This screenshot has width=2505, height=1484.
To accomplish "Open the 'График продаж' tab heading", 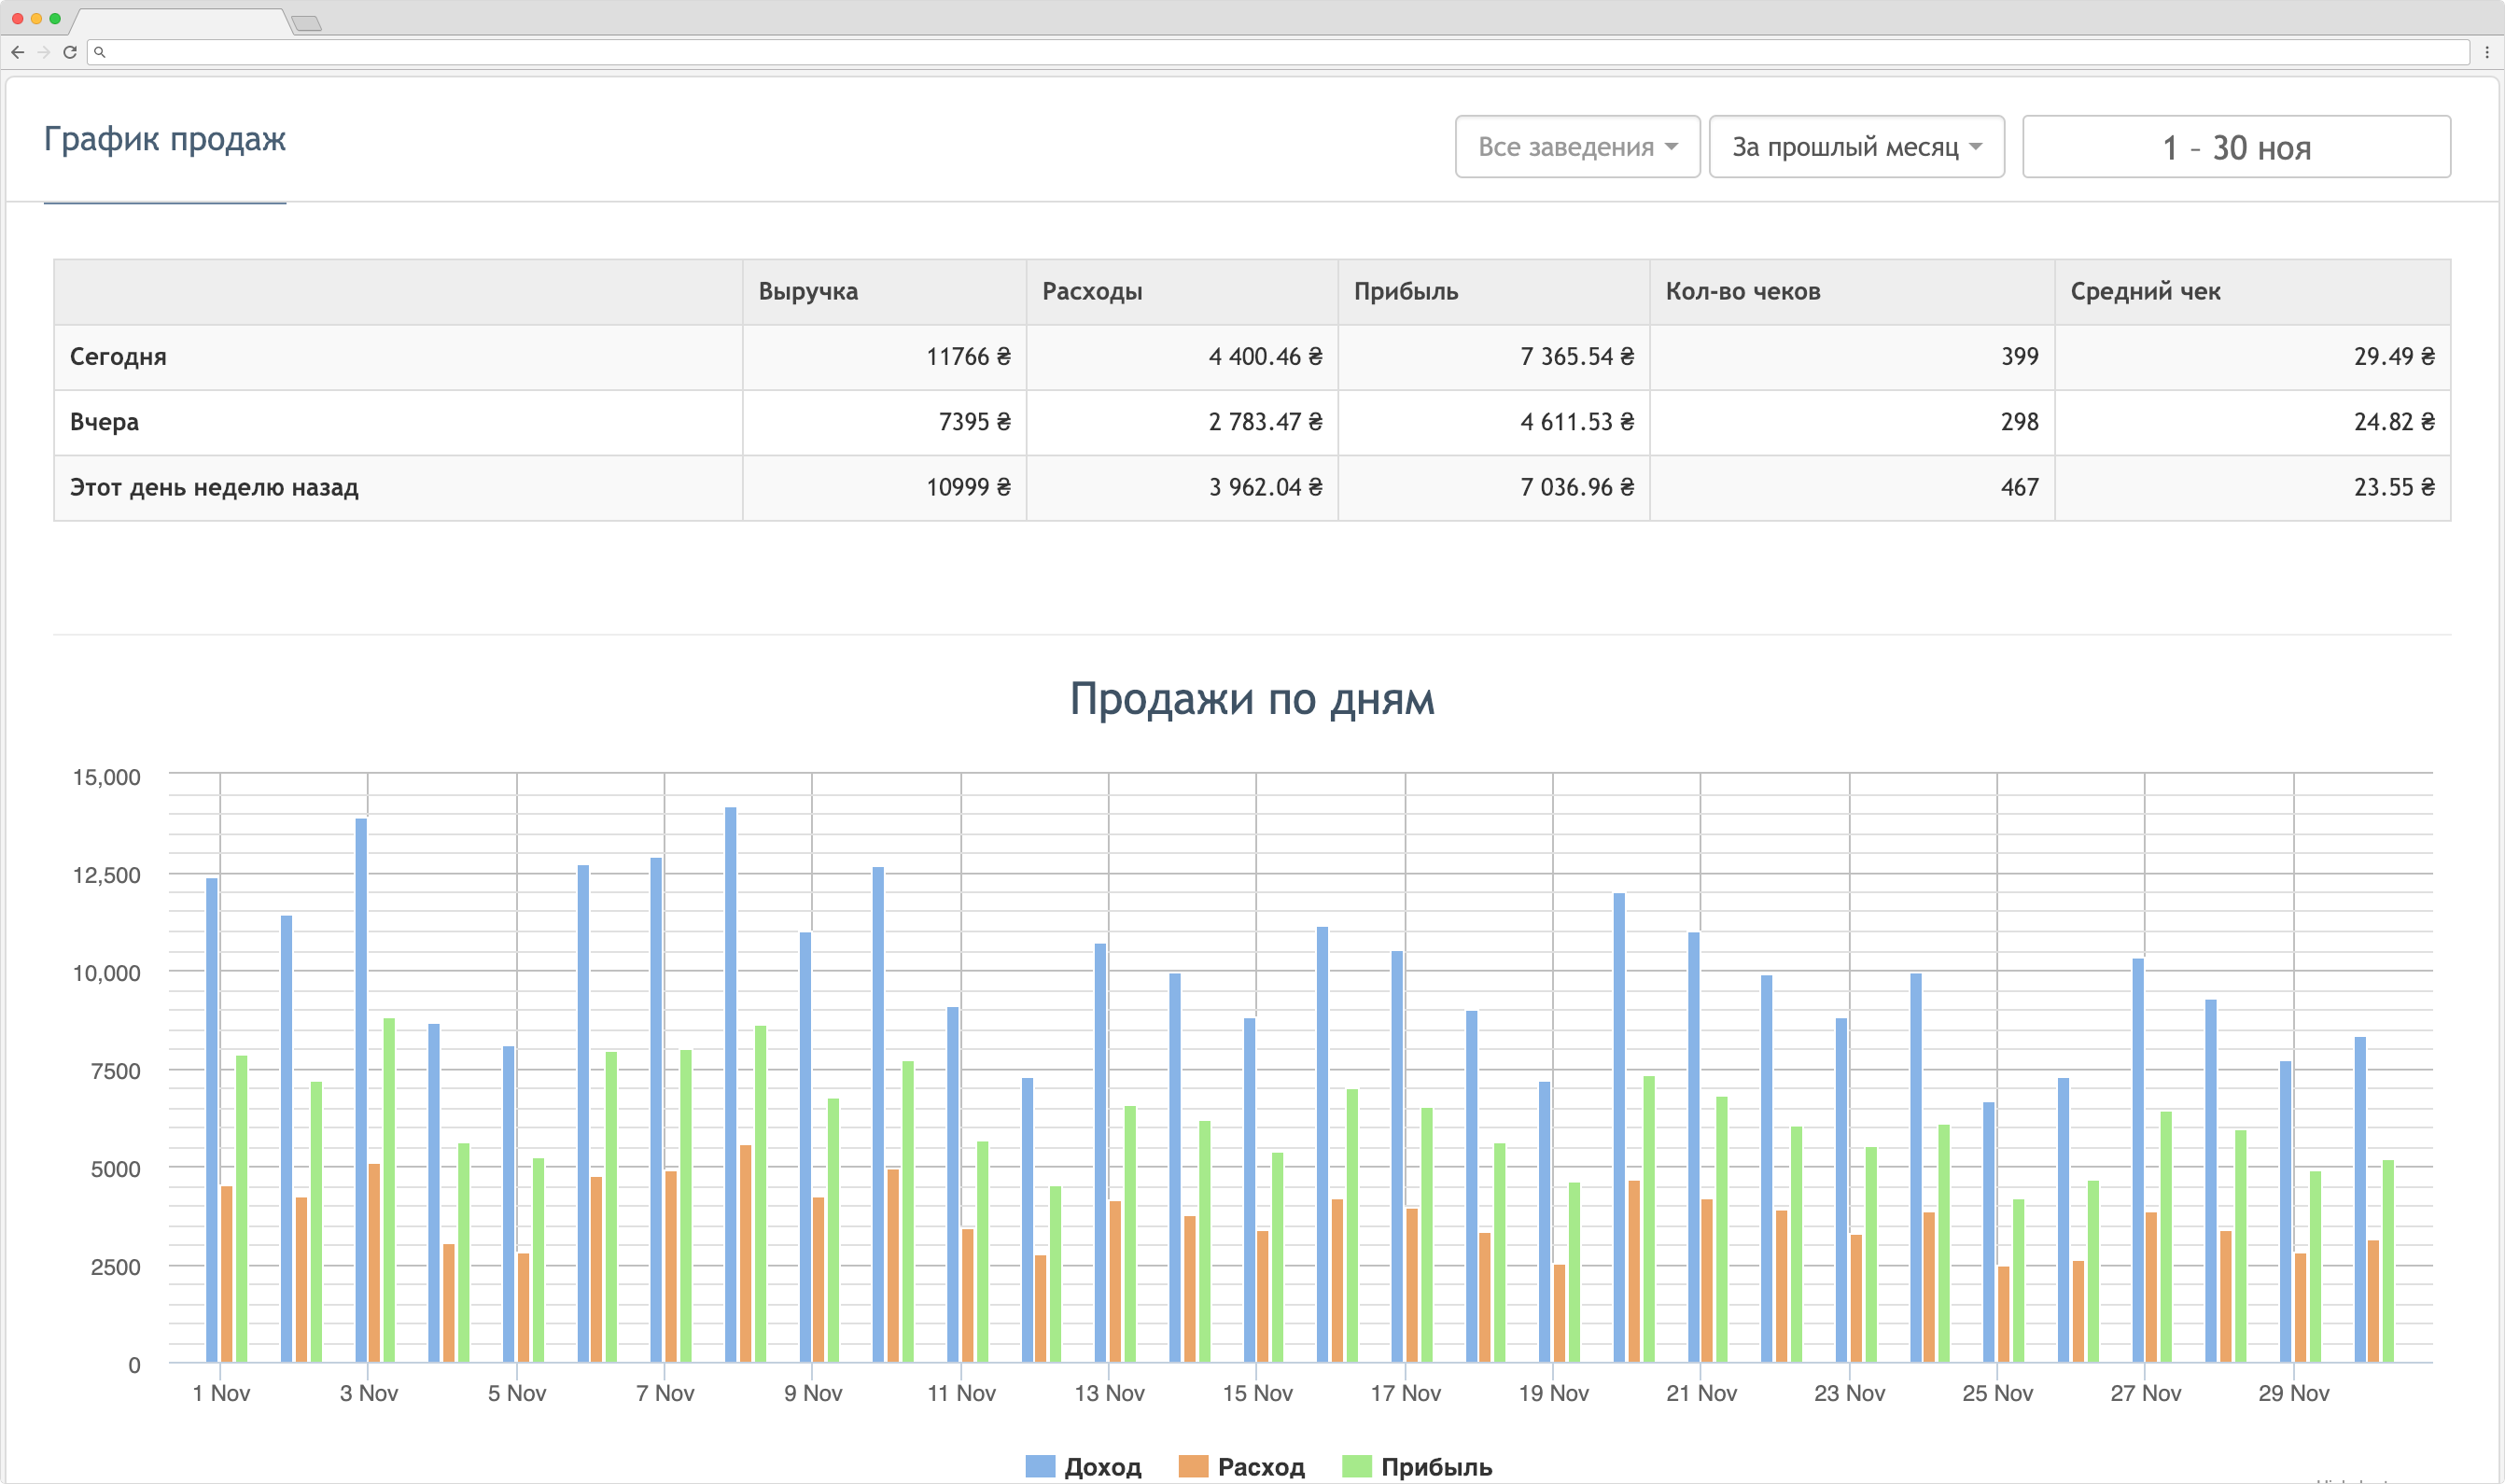I will 165,139.
